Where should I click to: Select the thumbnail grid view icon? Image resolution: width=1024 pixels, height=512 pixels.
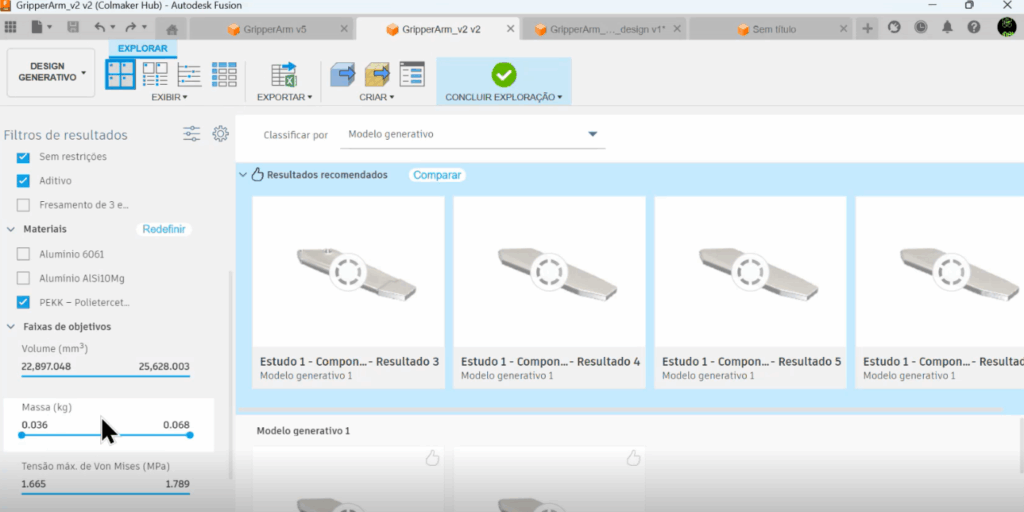(x=121, y=74)
